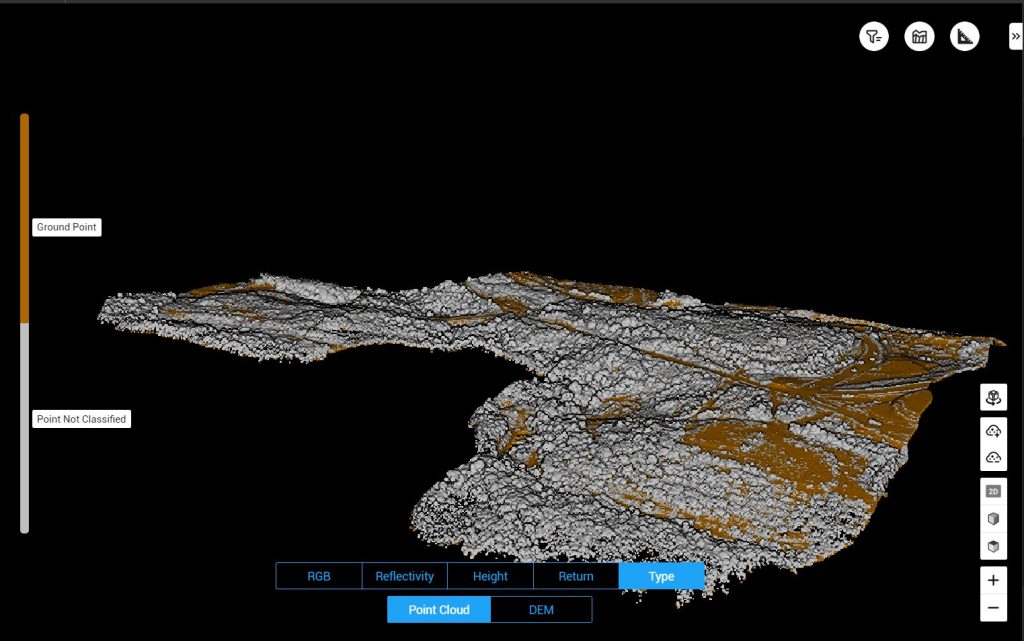Select the Height display mode
This screenshot has height=641, width=1024.
coord(490,576)
